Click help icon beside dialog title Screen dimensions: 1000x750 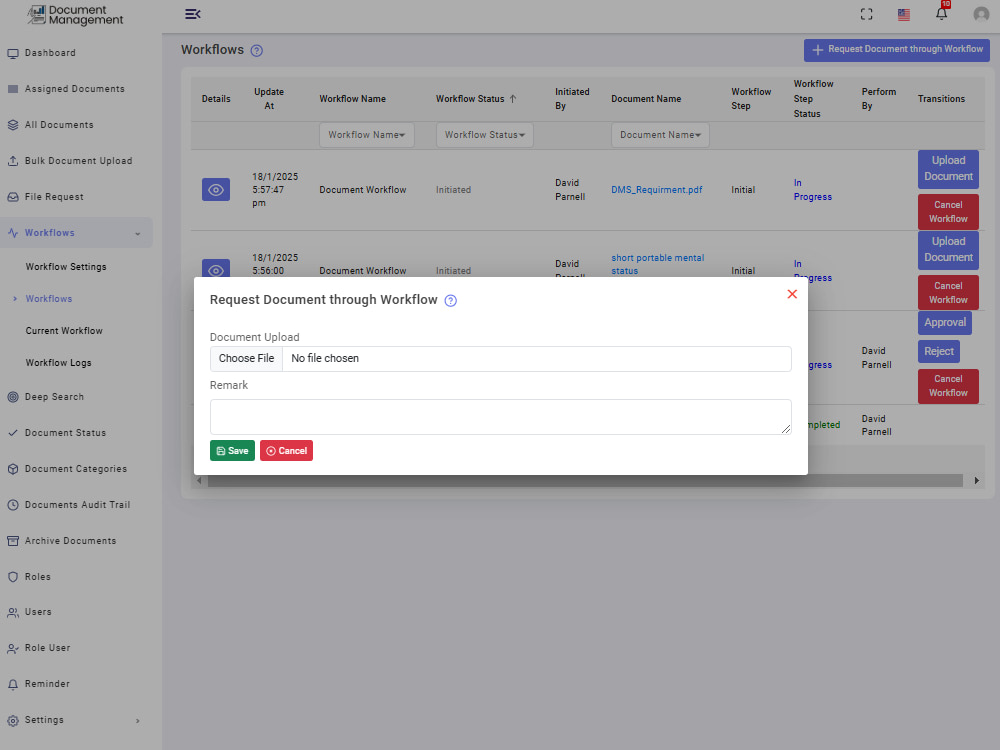(x=450, y=301)
